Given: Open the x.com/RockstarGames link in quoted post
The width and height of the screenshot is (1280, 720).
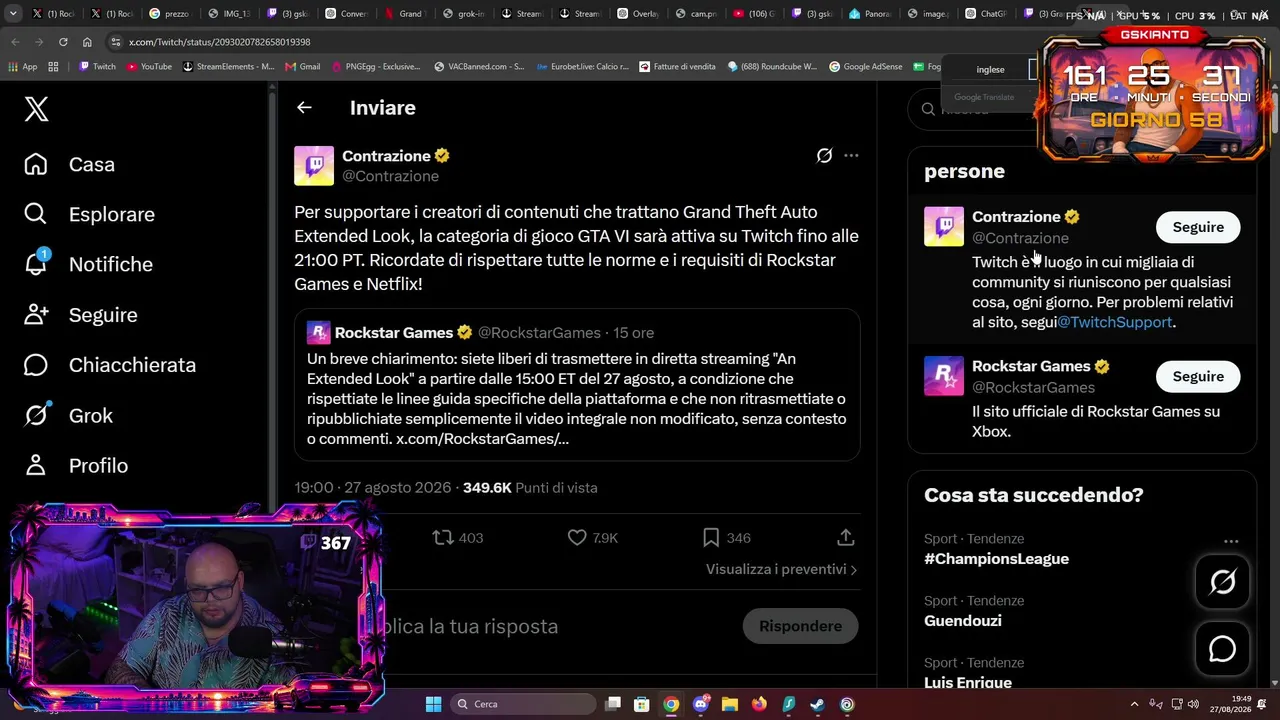Looking at the screenshot, I should [x=482, y=439].
